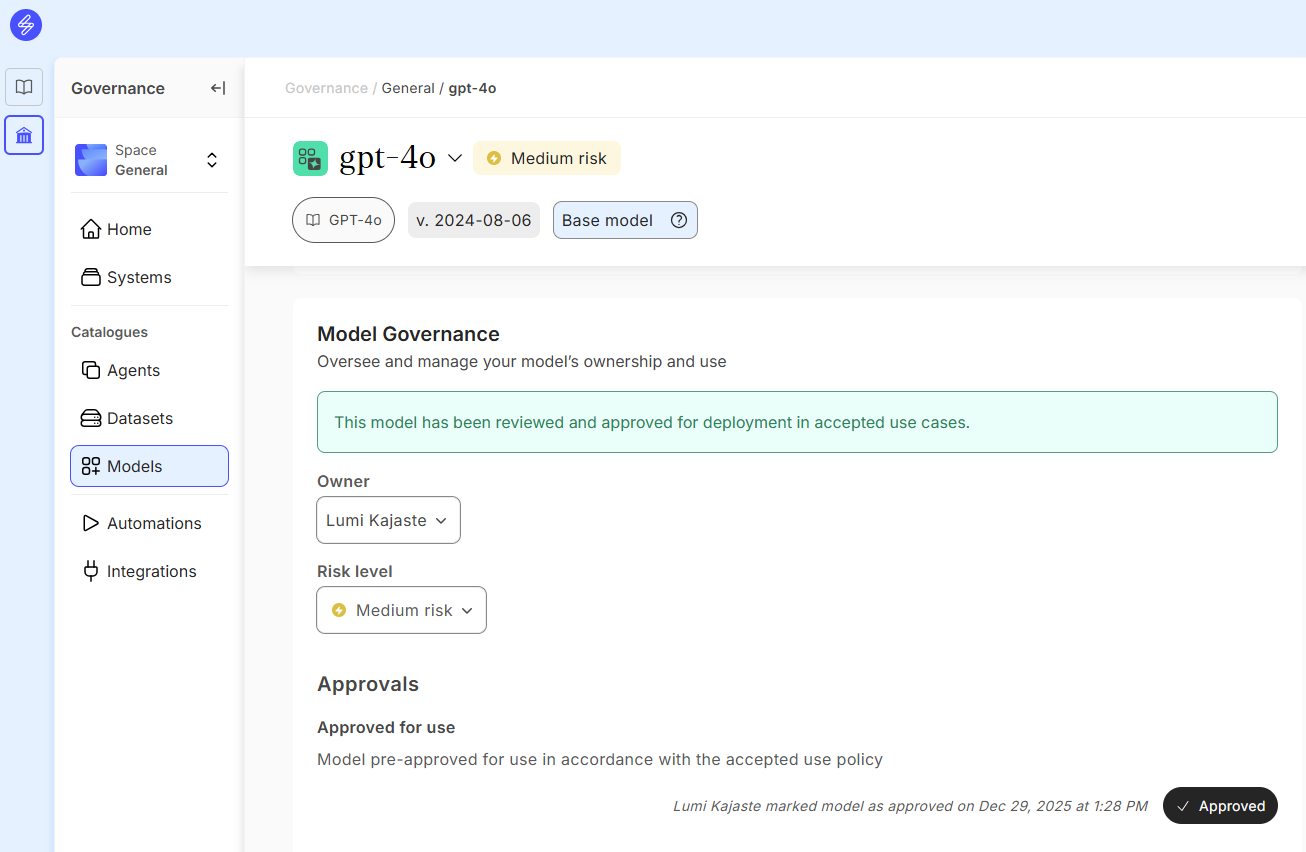Screen dimensions: 1306x852
Task: Click the GPT-4o catalogue pill button
Action: point(343,220)
